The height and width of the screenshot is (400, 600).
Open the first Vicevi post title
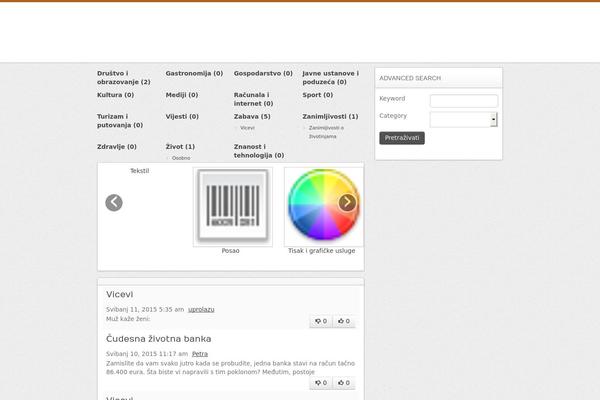(120, 294)
